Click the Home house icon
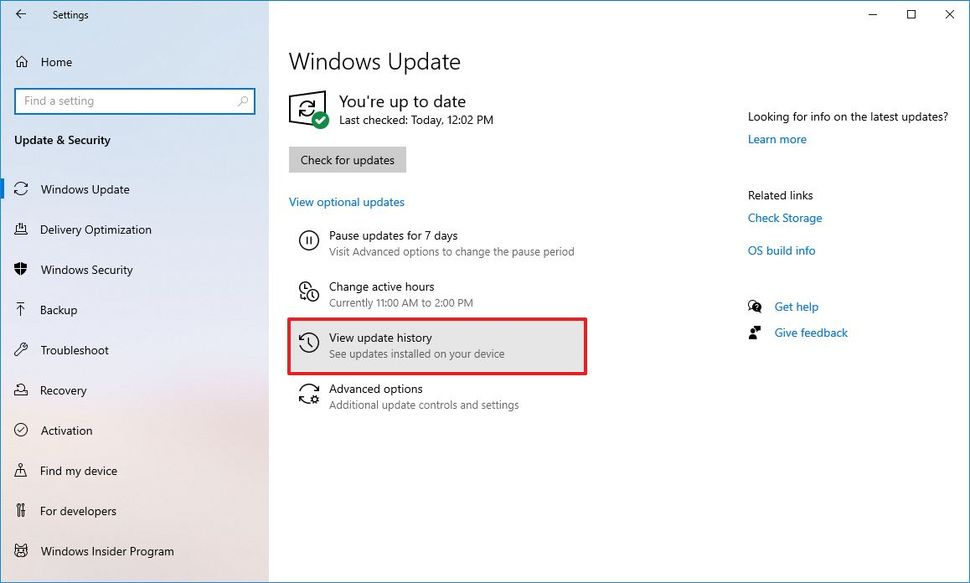This screenshot has width=970, height=583. pyautogui.click(x=22, y=62)
